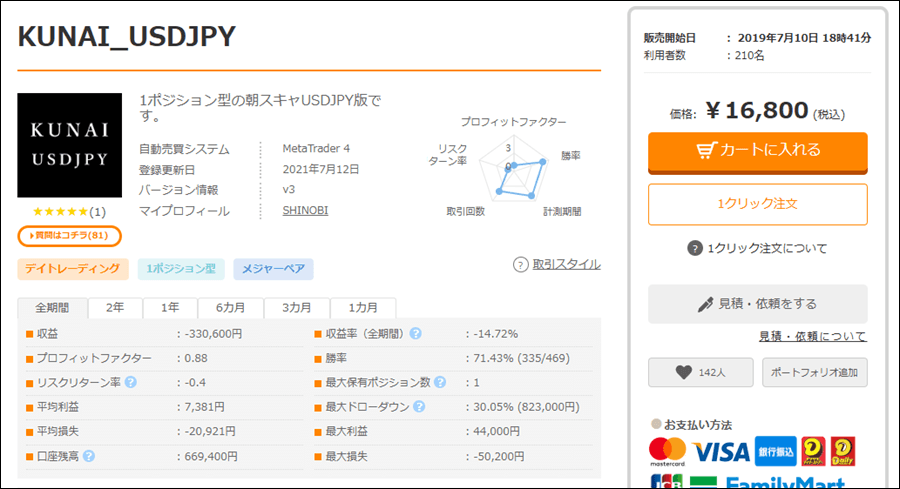Click the price ¥16,800
The width and height of the screenshot is (900, 489).
(757, 111)
